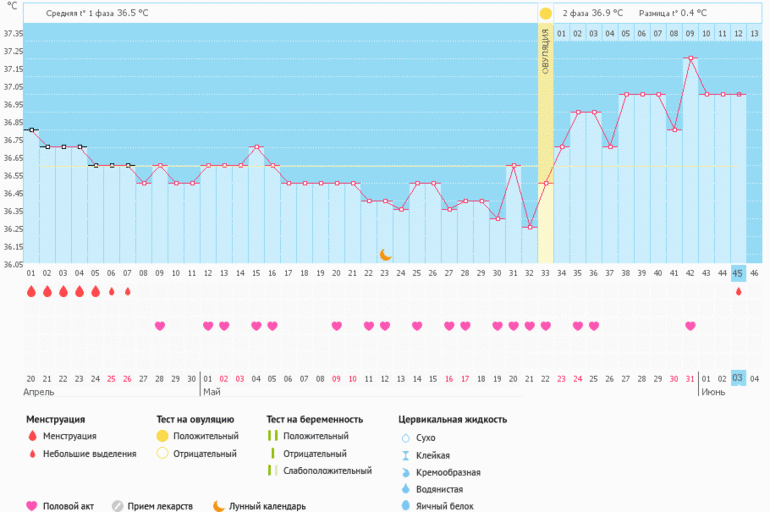Click the yellow ovulation circle beside '2 фаза'
Image resolution: width=770 pixels, height=512 pixels.
545,13
